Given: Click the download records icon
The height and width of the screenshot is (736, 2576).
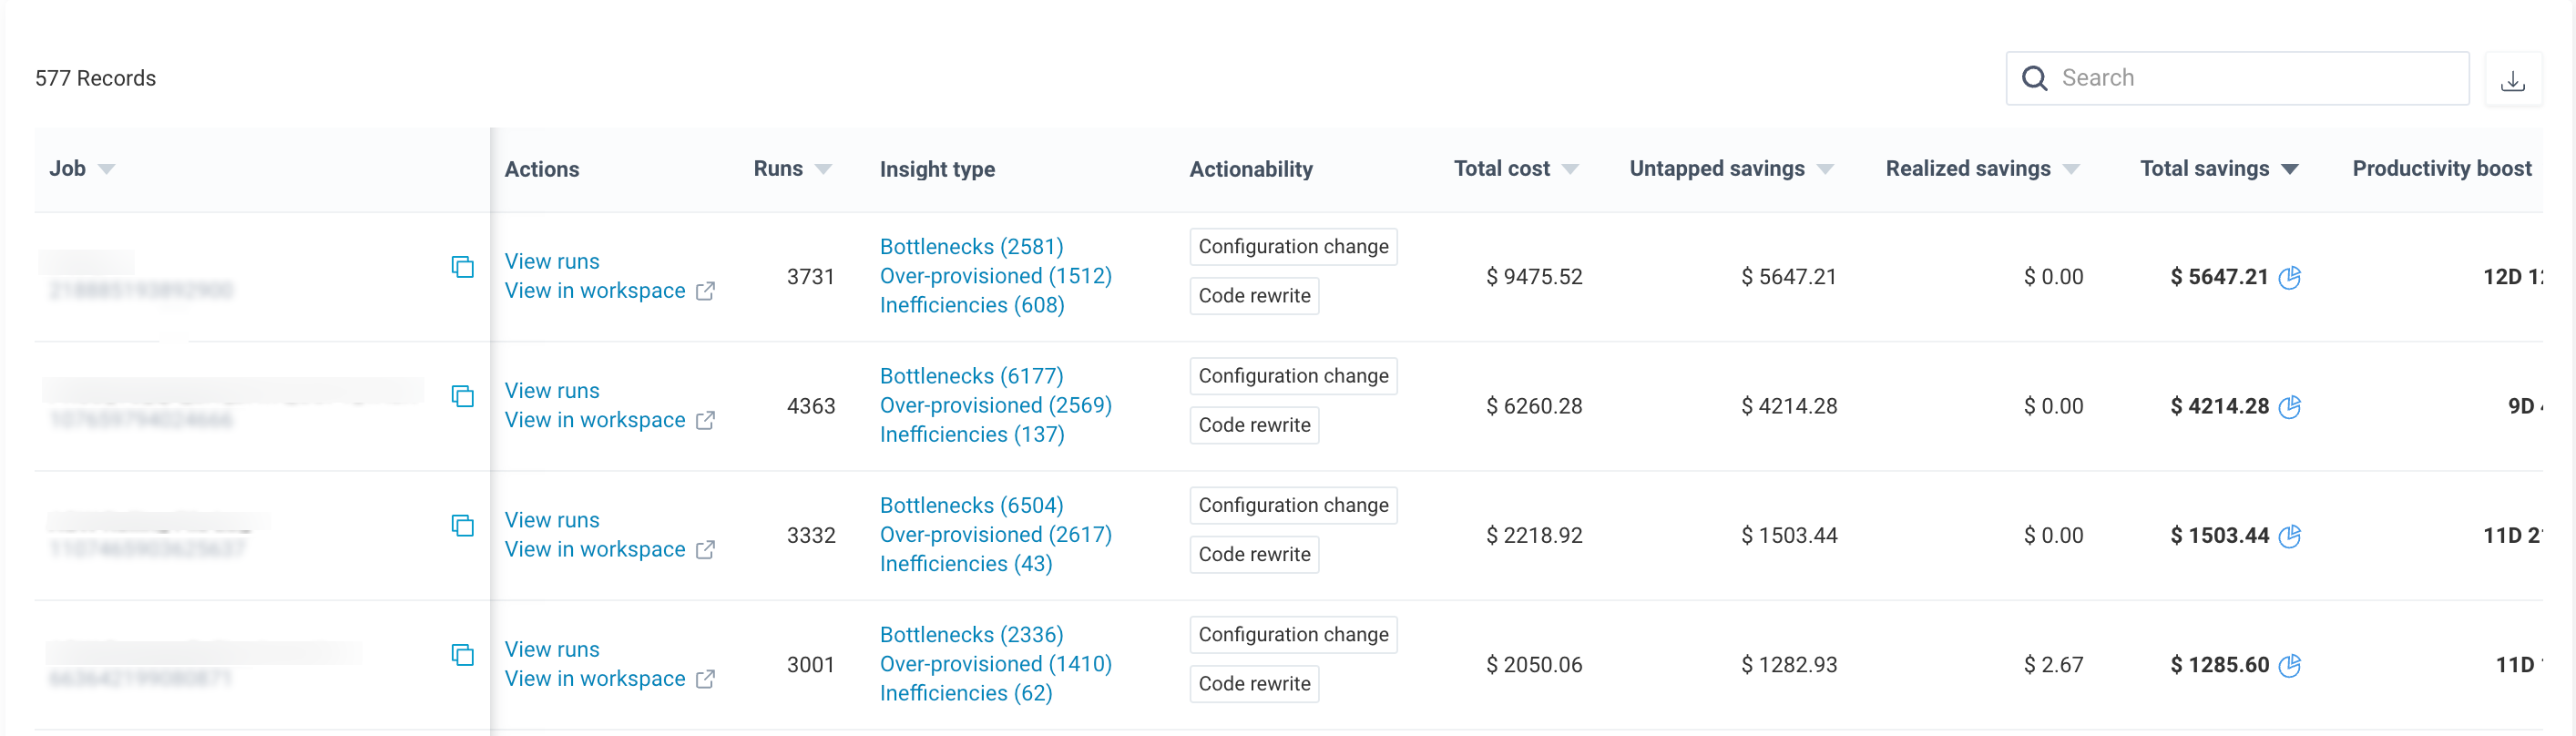Looking at the screenshot, I should pyautogui.click(x=2512, y=80).
